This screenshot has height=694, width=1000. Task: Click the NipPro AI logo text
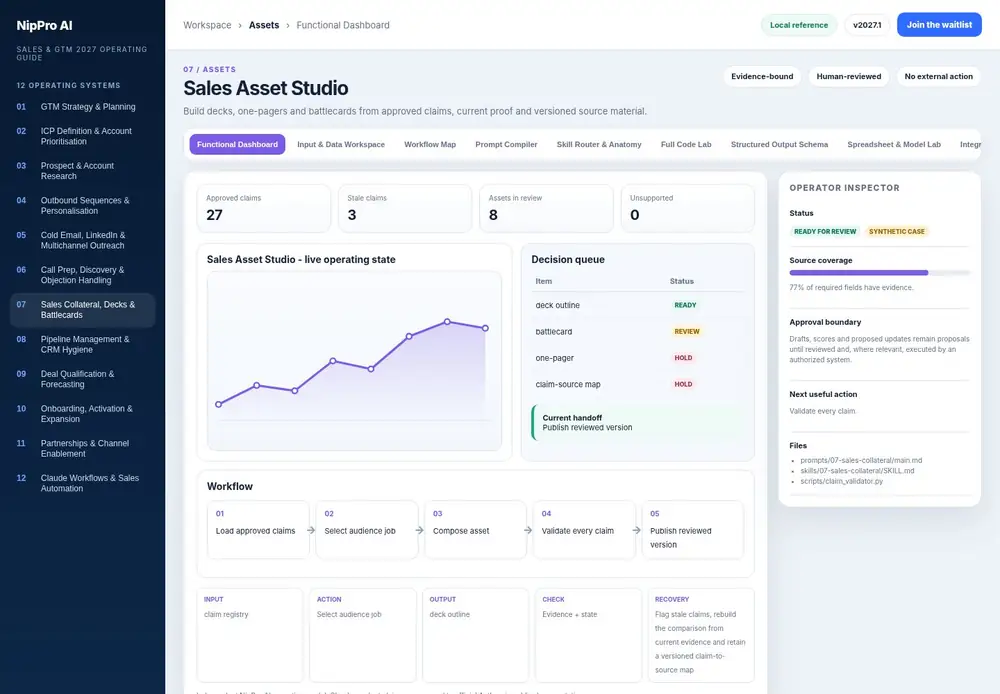[x=44, y=26]
